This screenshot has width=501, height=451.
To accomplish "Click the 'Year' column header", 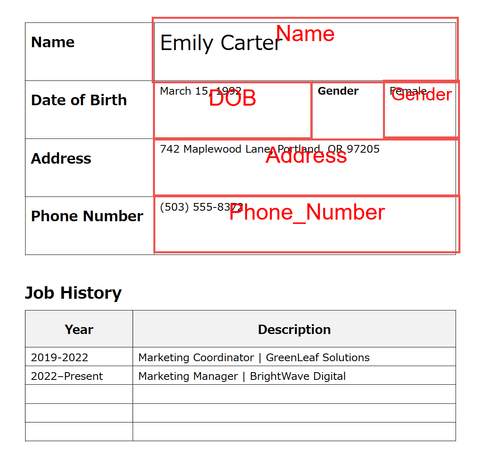I will point(79,329).
